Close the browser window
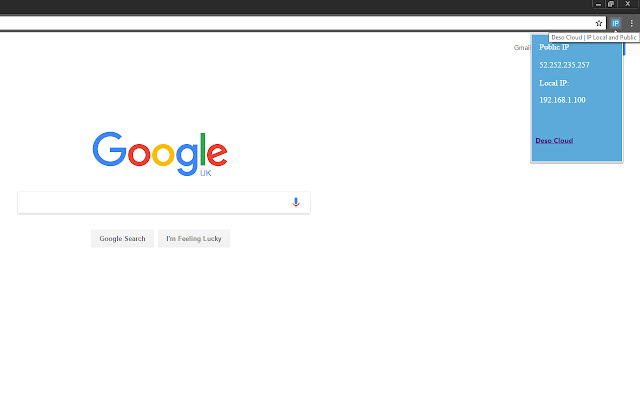The height and width of the screenshot is (400, 640). click(x=628, y=4)
